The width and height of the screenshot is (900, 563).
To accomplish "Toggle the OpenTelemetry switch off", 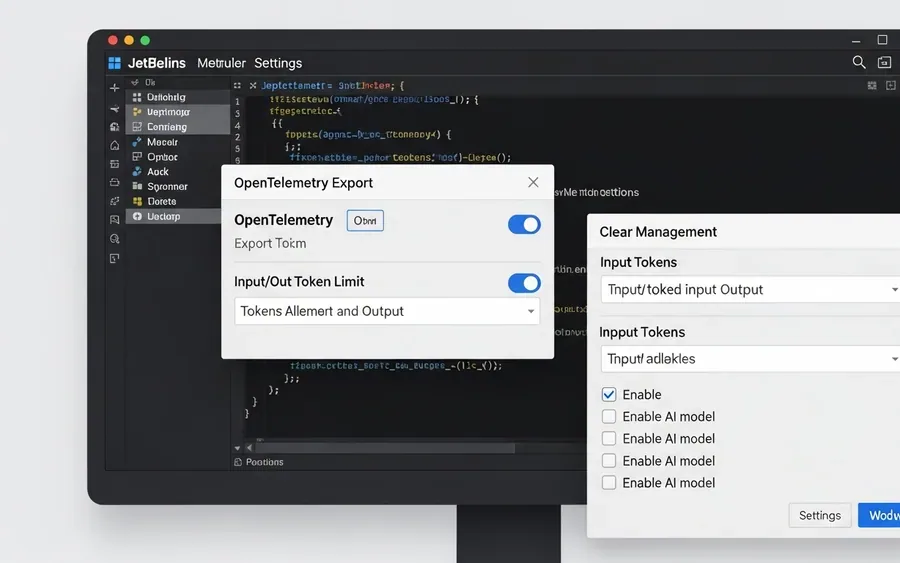I will 524,224.
